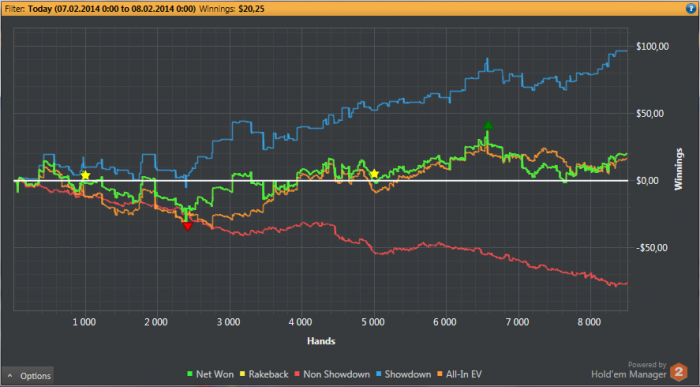Click the $100,00 axis label
This screenshot has height=387, width=700.
coord(652,46)
